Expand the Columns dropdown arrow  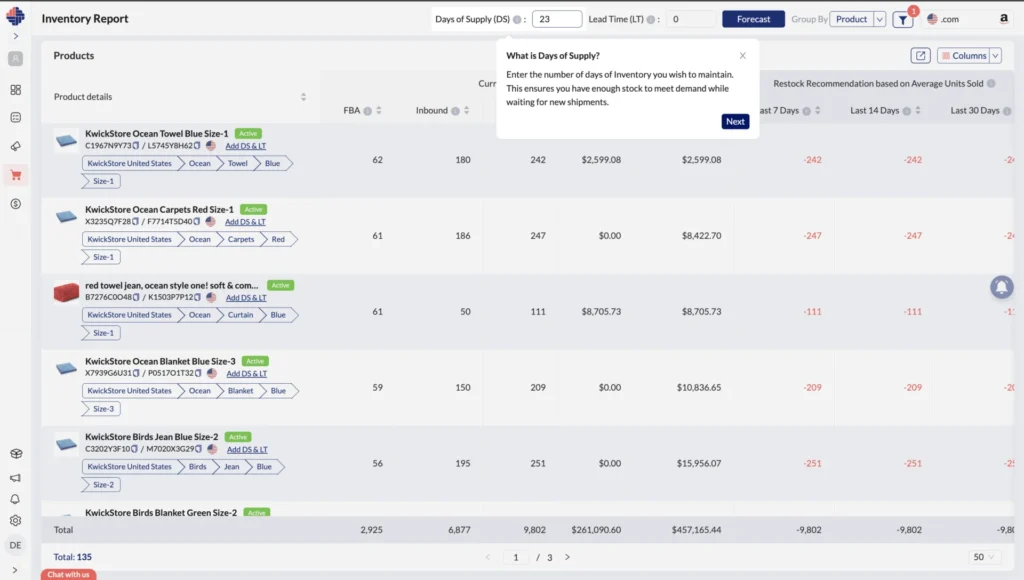click(995, 56)
